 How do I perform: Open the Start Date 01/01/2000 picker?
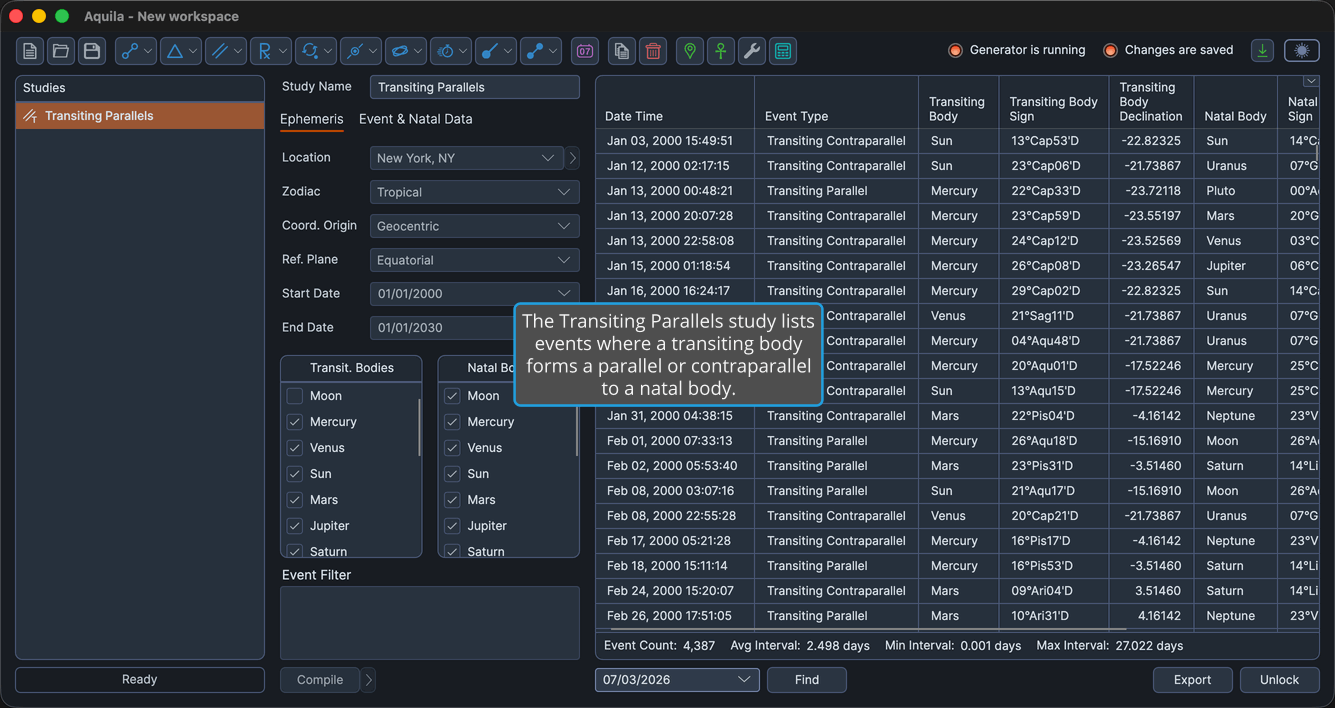point(475,294)
